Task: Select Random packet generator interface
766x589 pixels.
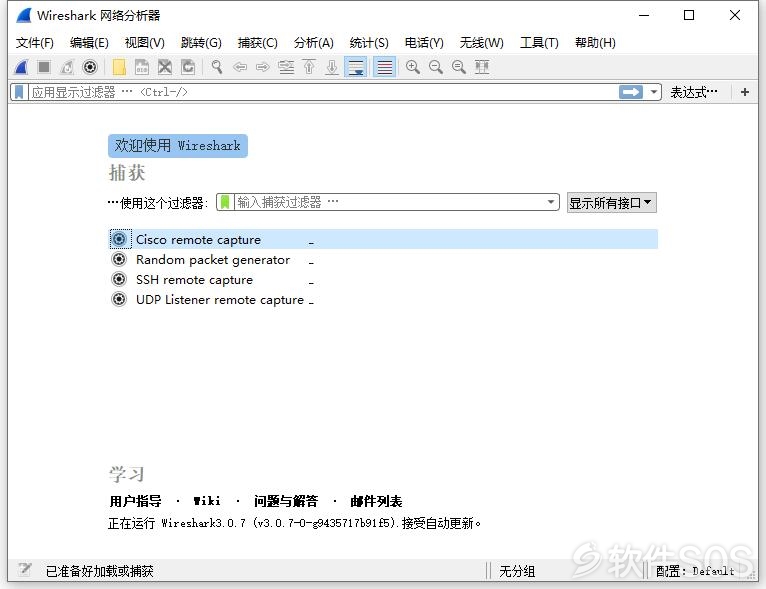Action: (x=383, y=259)
